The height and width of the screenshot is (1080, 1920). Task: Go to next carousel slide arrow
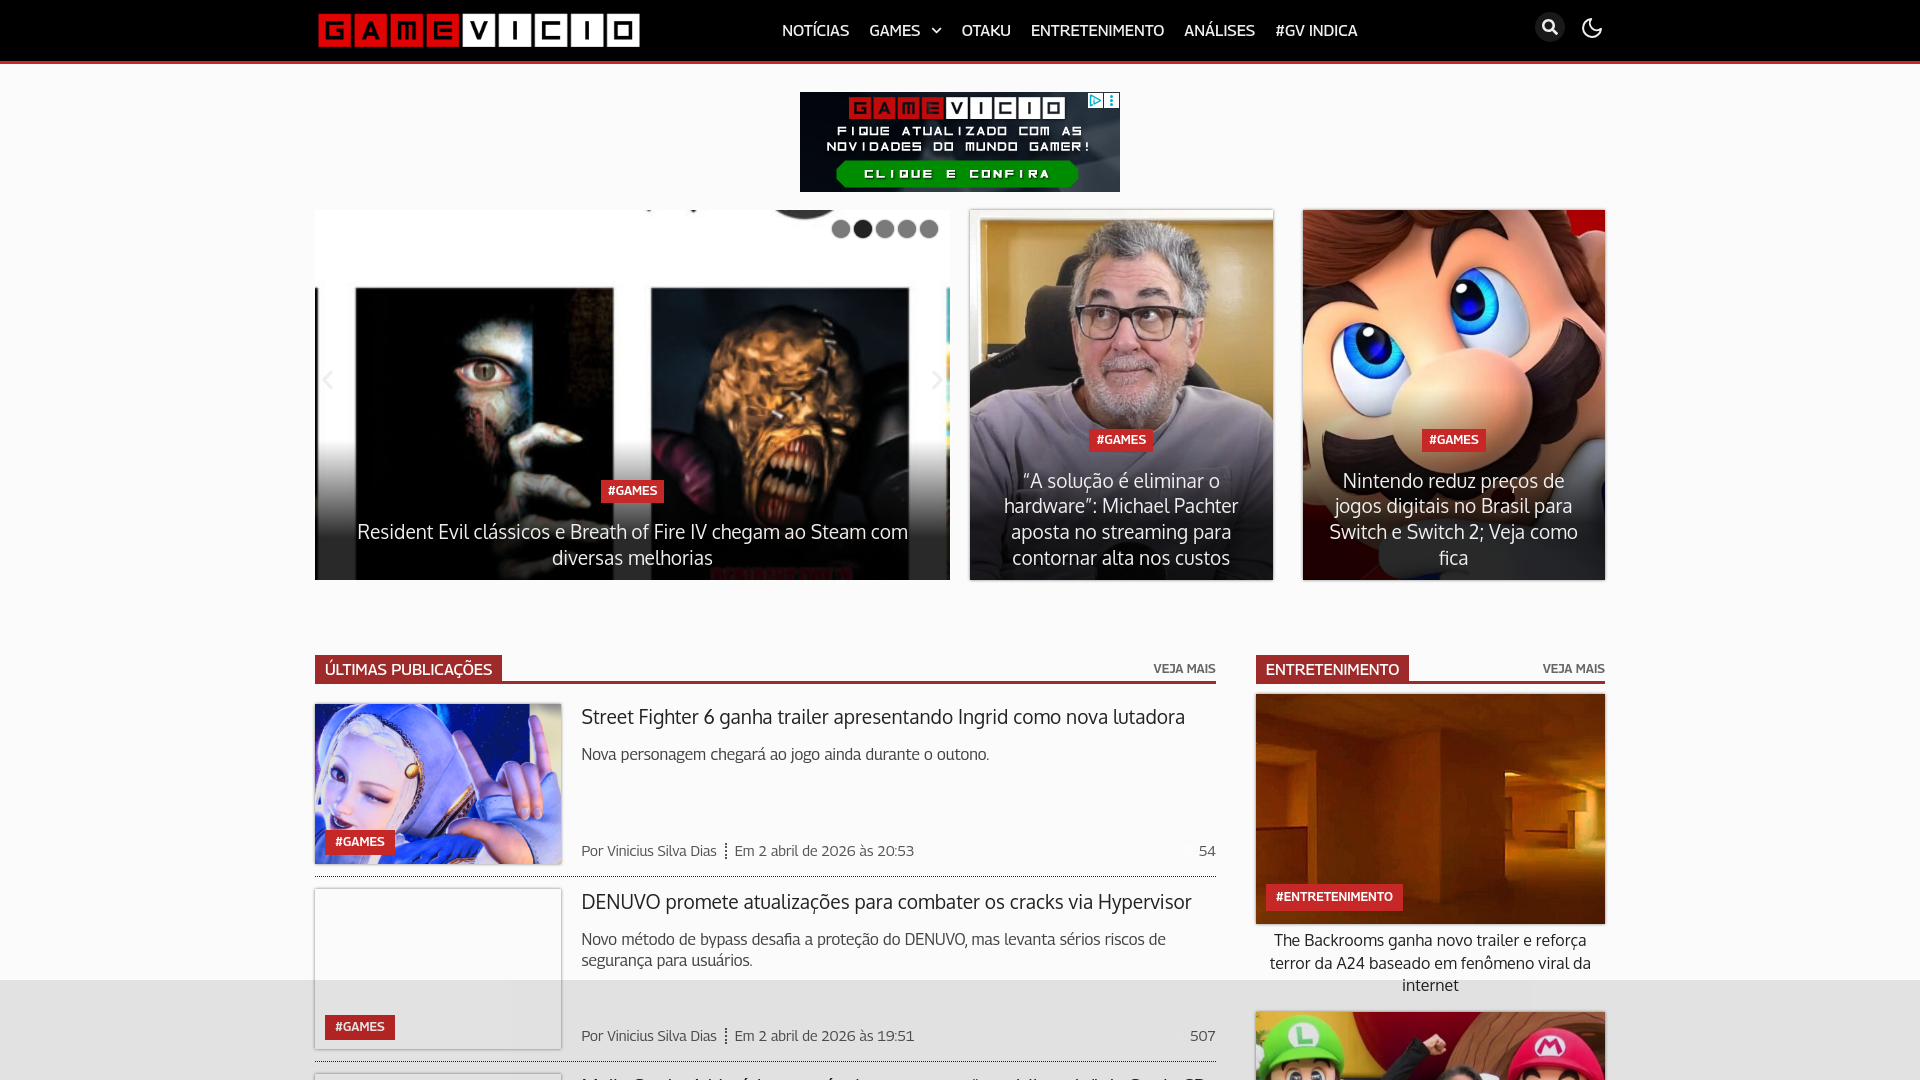coord(937,380)
